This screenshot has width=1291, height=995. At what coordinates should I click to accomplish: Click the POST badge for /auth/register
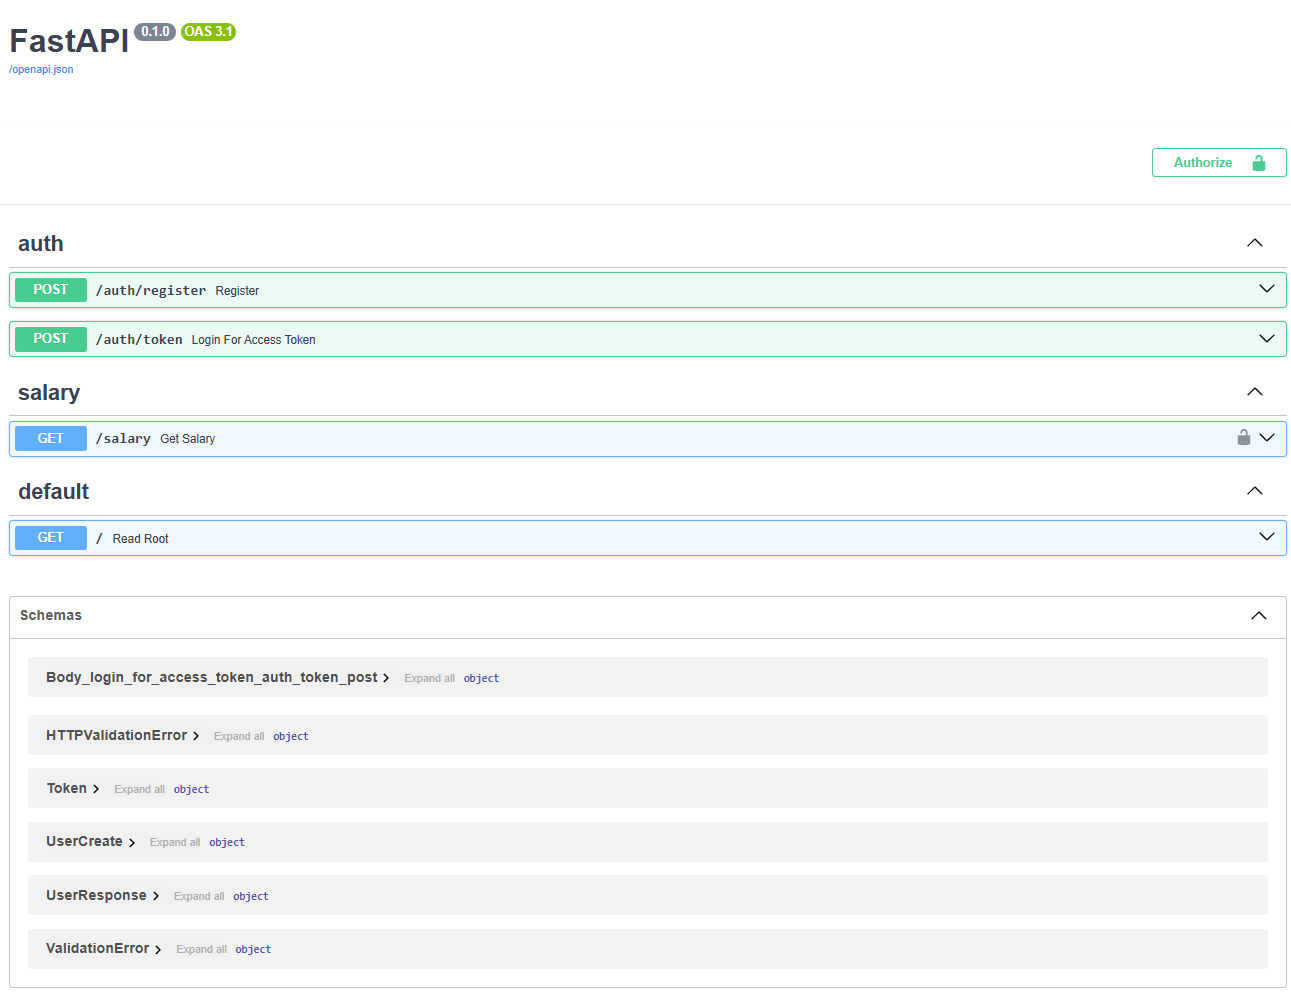pos(51,290)
